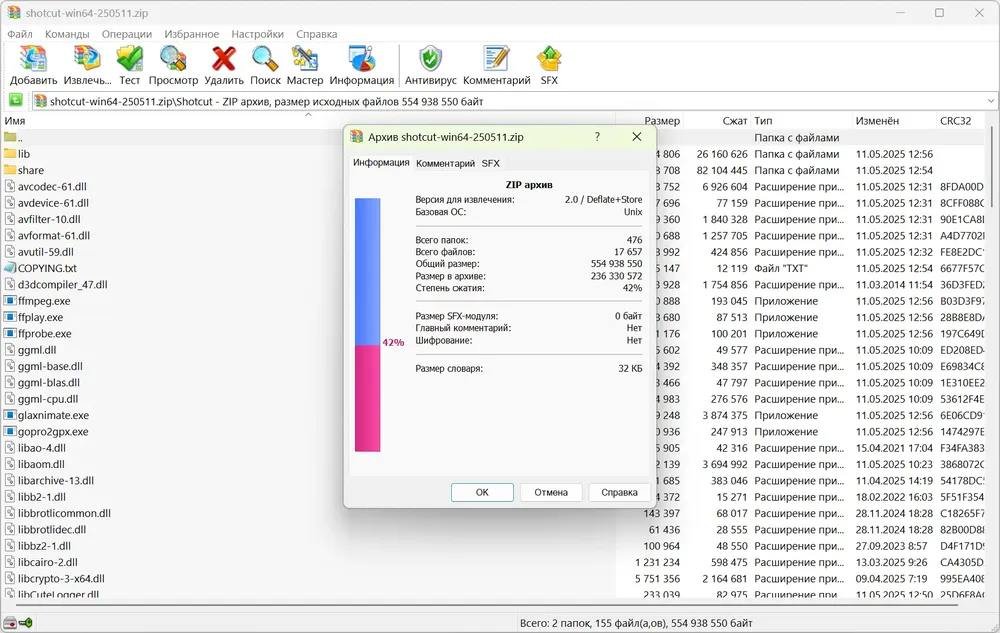
Task: Go up one folder with green arrow
Action: click(x=15, y=101)
